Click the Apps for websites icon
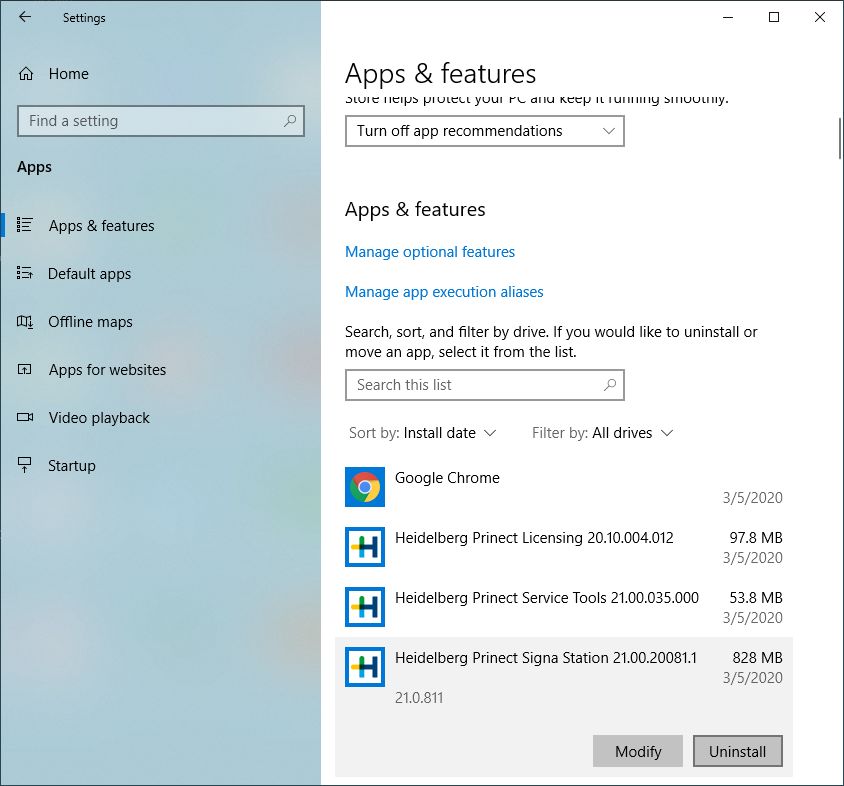844x786 pixels. pos(25,370)
